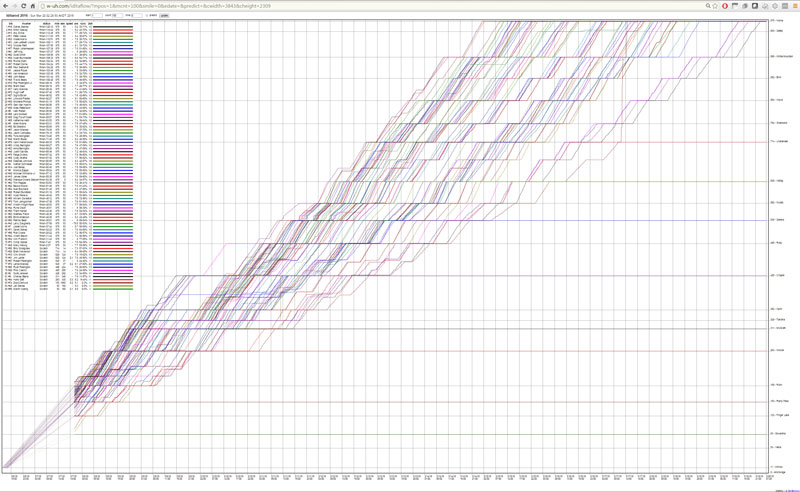Open the browser home page icon
This screenshot has height=492, width=800.
click(x=33, y=6)
